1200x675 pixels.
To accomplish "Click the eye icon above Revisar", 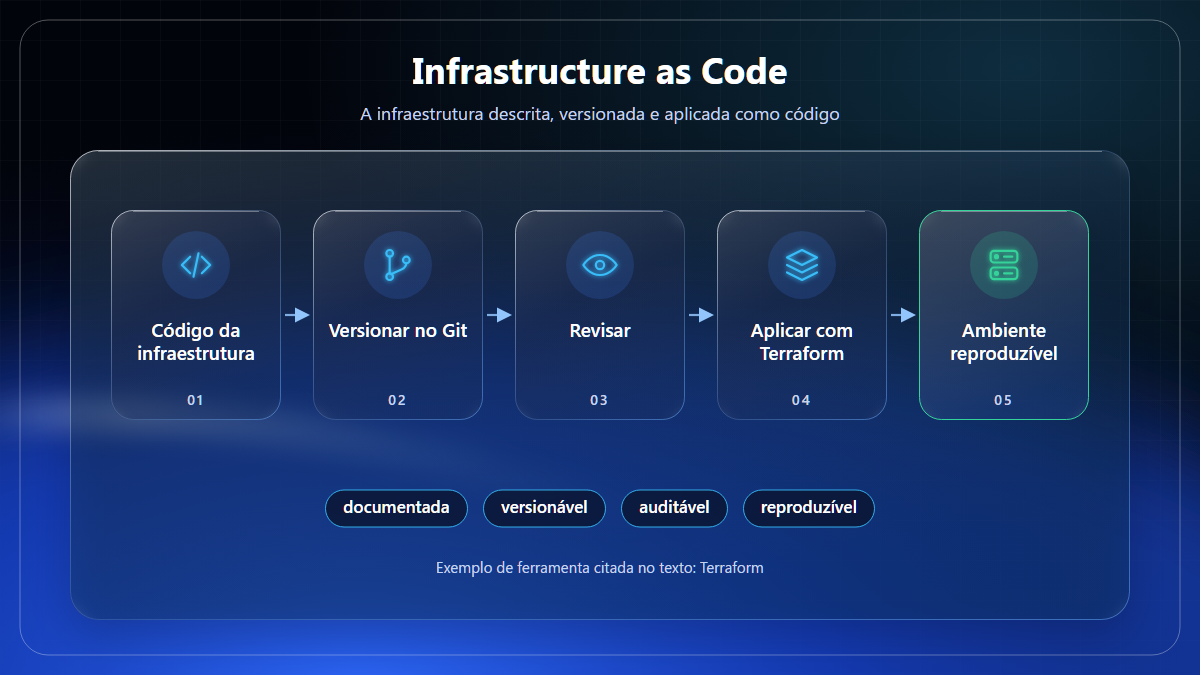I will coord(600,265).
